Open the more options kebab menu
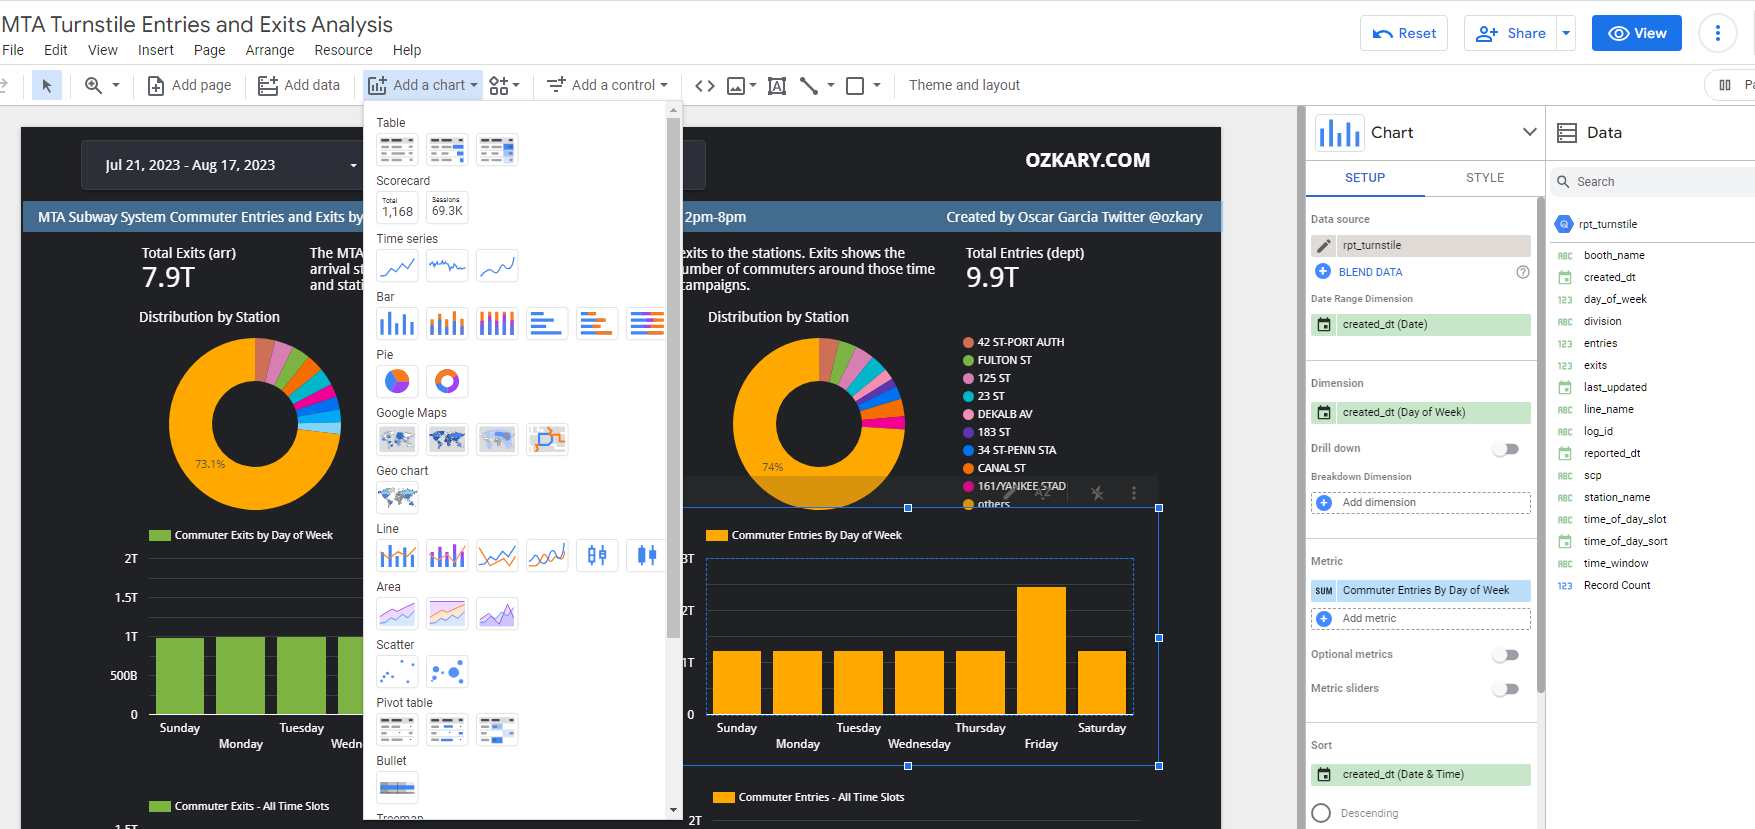This screenshot has width=1755, height=829. [1717, 33]
